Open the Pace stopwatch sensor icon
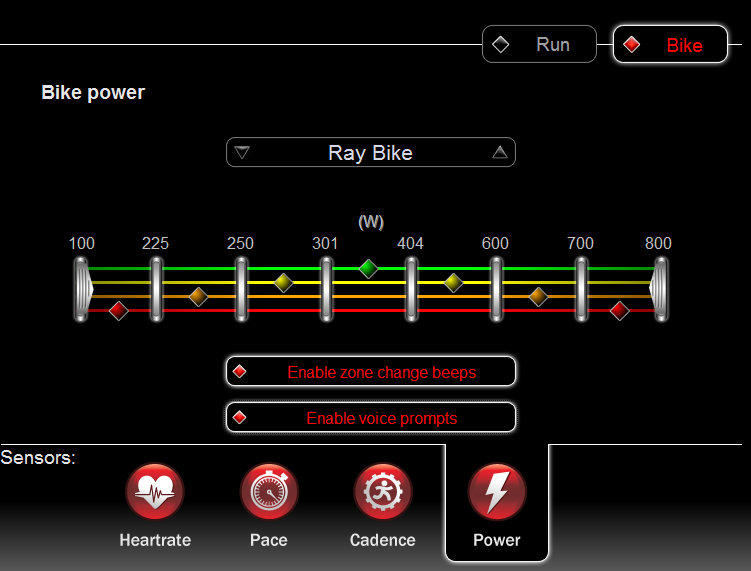 click(269, 492)
